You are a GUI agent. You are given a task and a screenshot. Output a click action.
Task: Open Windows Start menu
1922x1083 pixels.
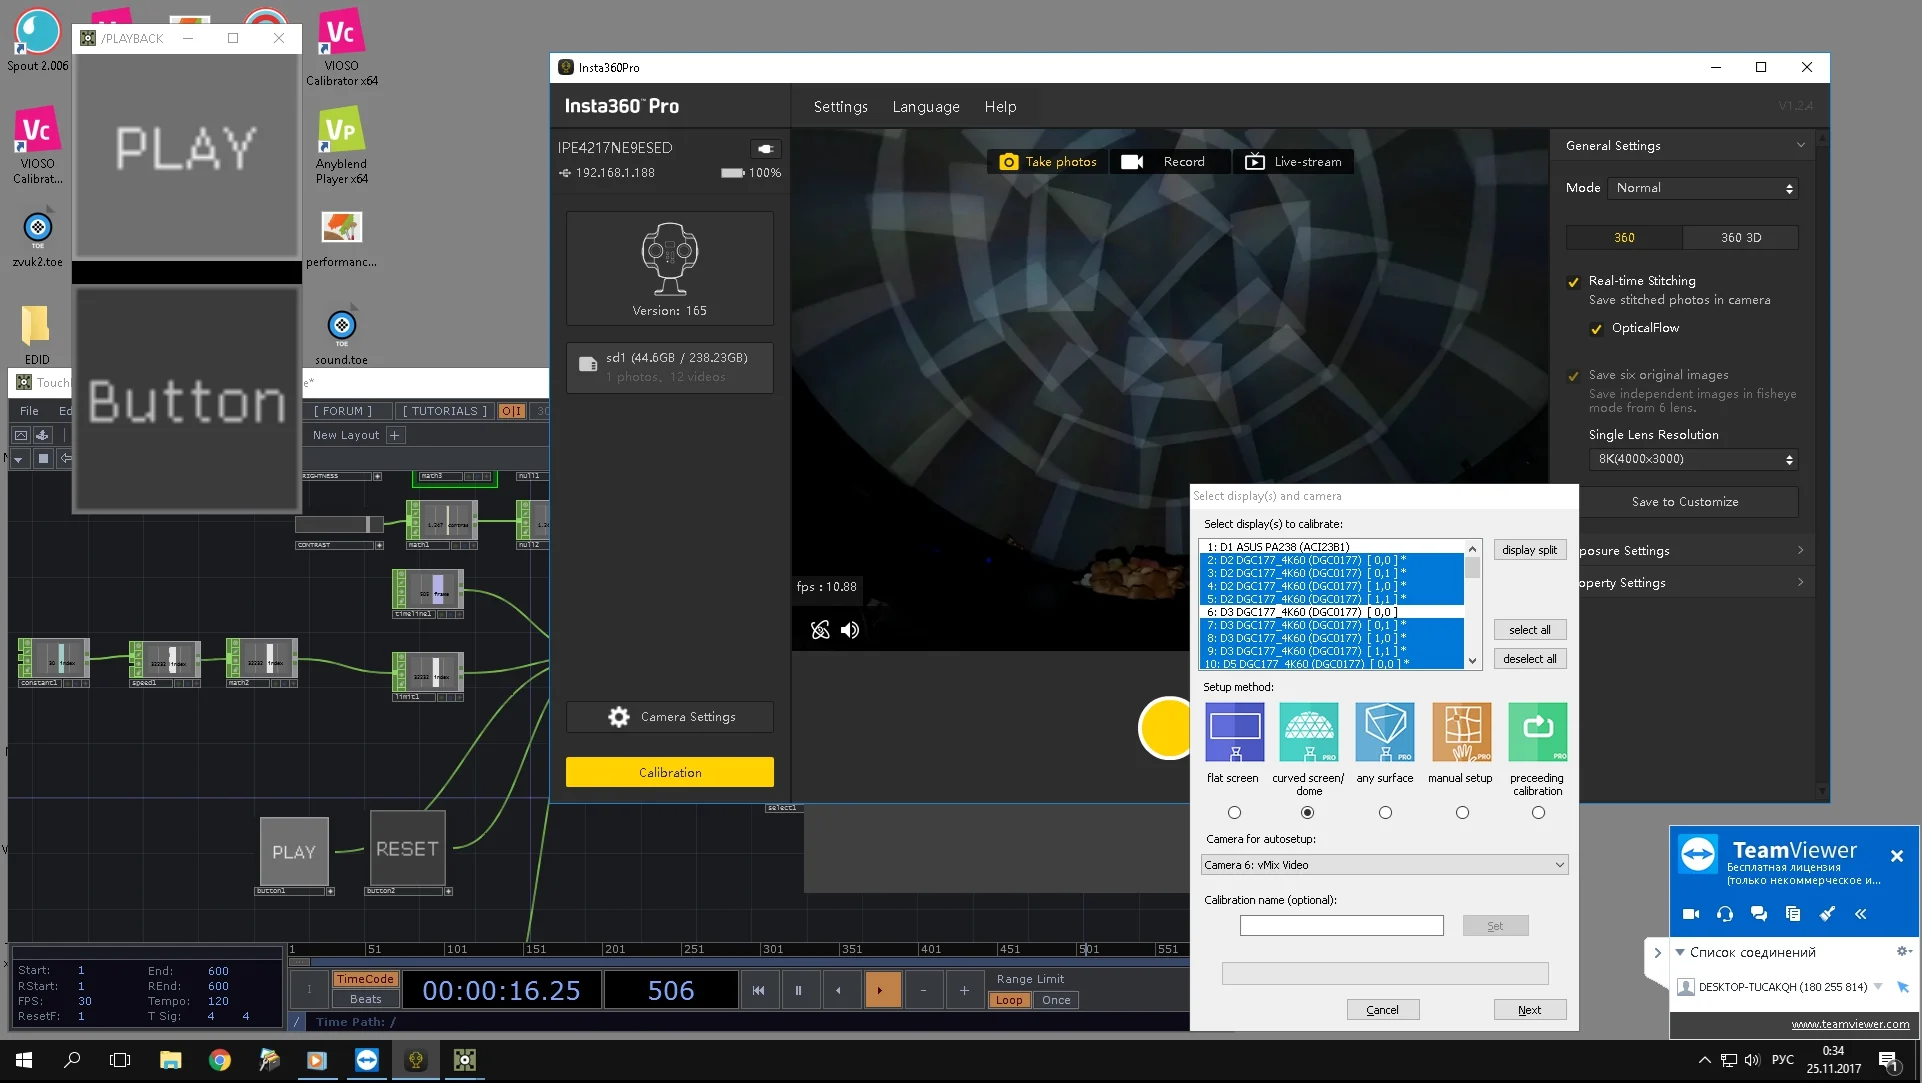pyautogui.click(x=24, y=1060)
